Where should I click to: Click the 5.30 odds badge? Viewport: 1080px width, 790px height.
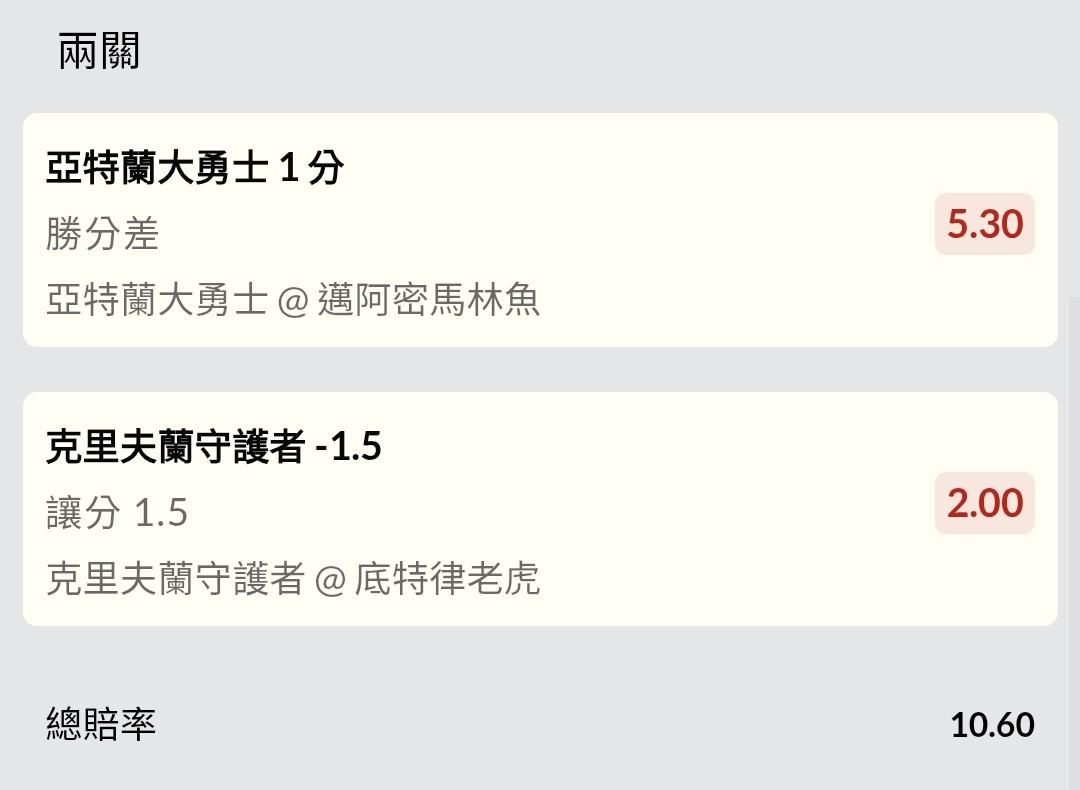(x=984, y=224)
